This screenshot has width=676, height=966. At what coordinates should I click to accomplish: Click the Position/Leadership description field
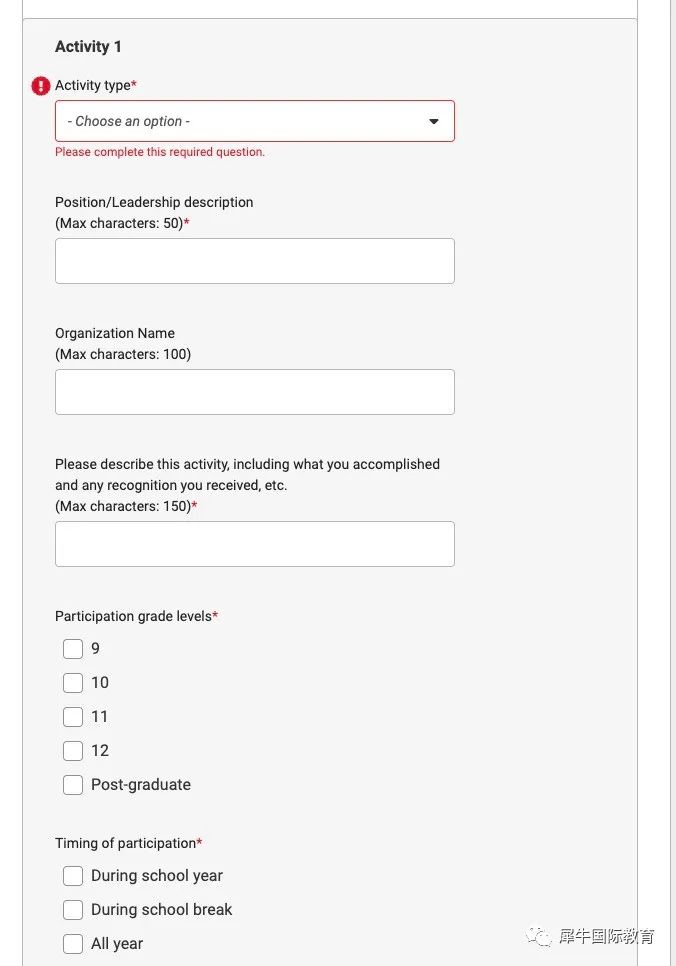255,261
